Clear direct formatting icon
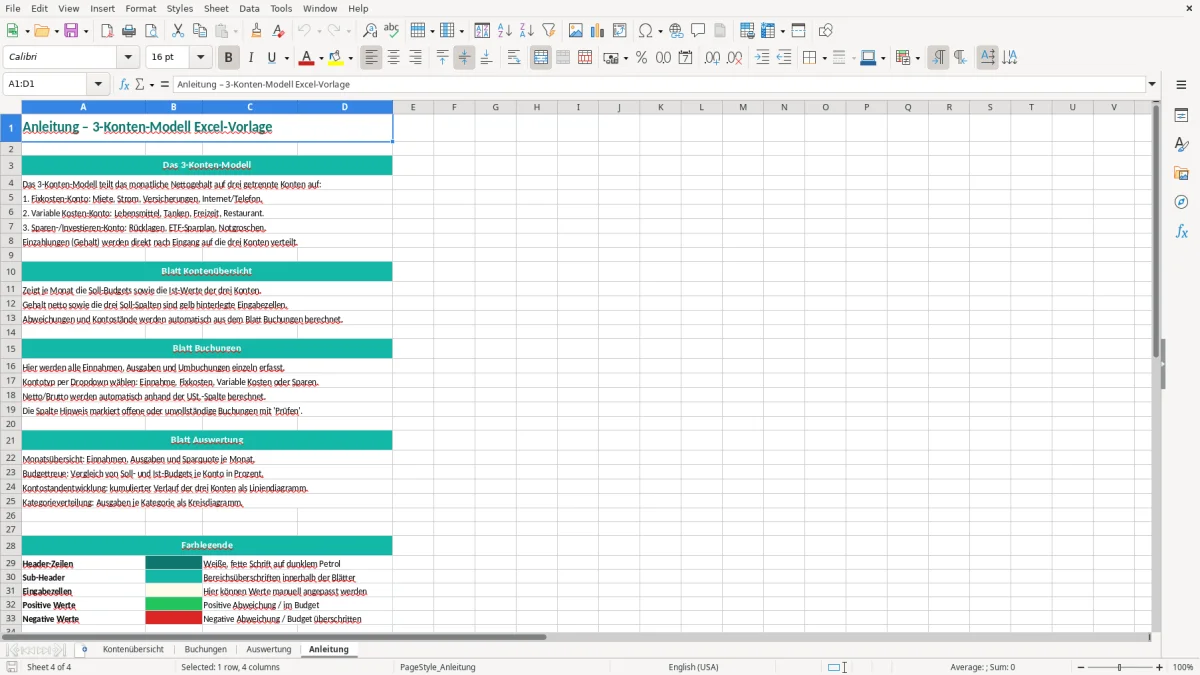The height and width of the screenshot is (675, 1200). pyautogui.click(x=278, y=31)
